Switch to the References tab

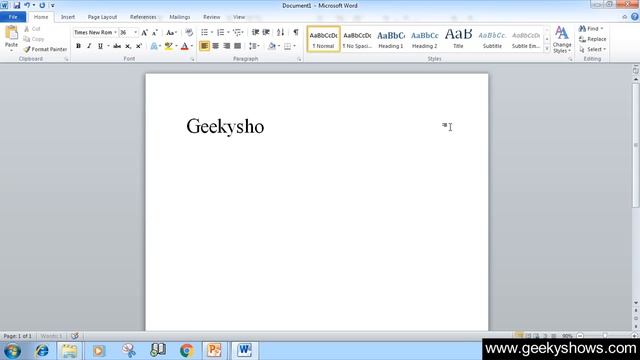[x=143, y=17]
